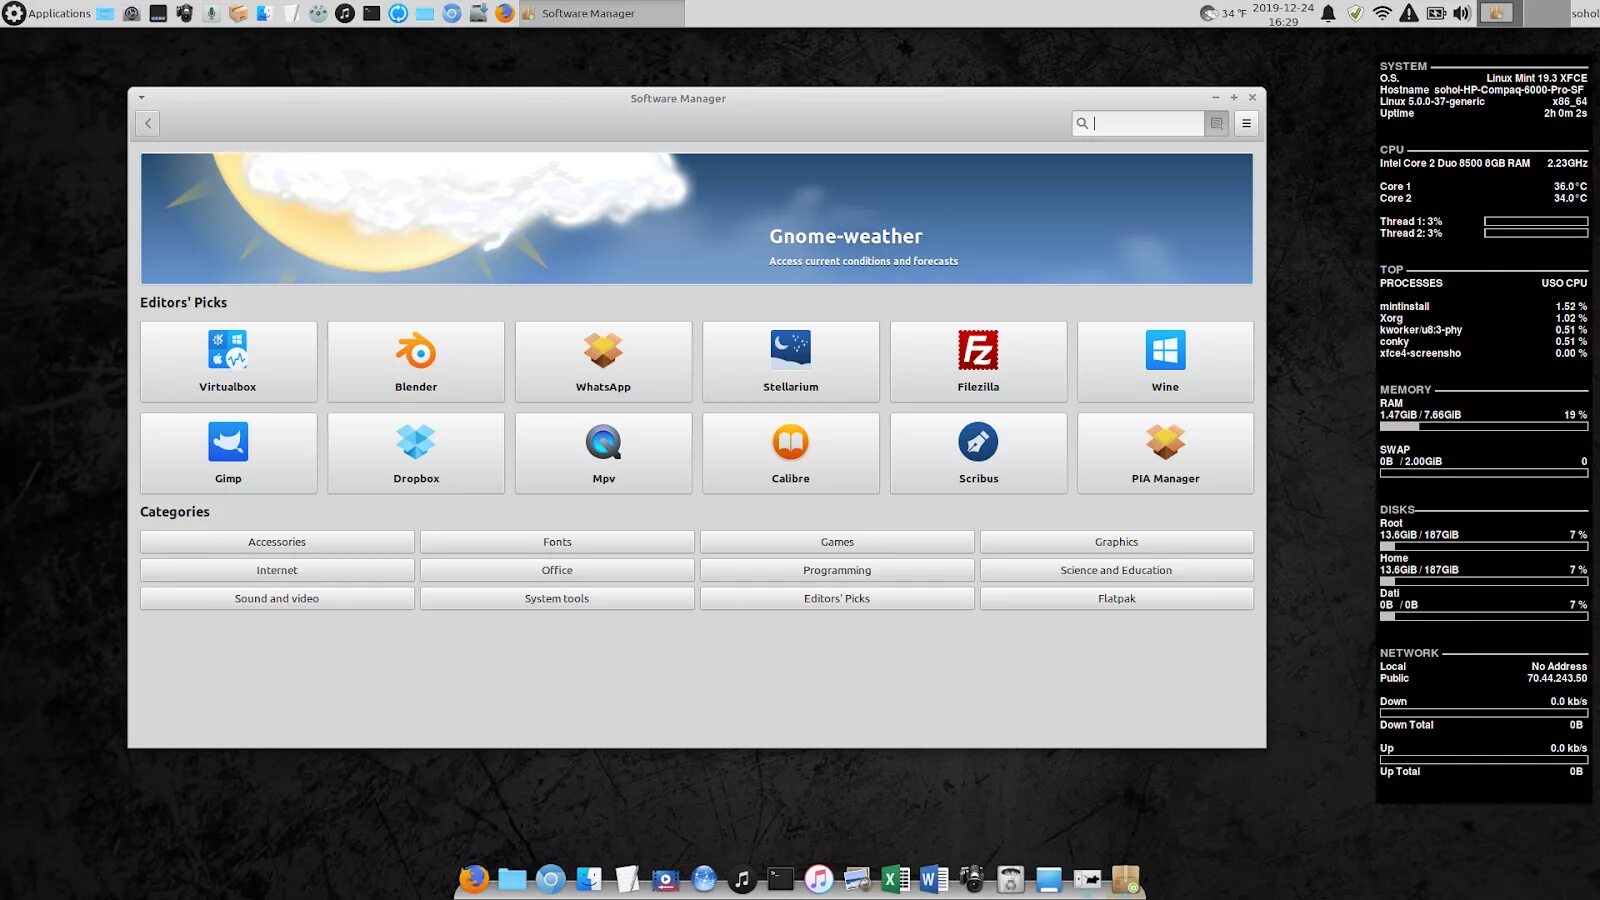Open the PIA Manager app tile

pyautogui.click(x=1165, y=454)
